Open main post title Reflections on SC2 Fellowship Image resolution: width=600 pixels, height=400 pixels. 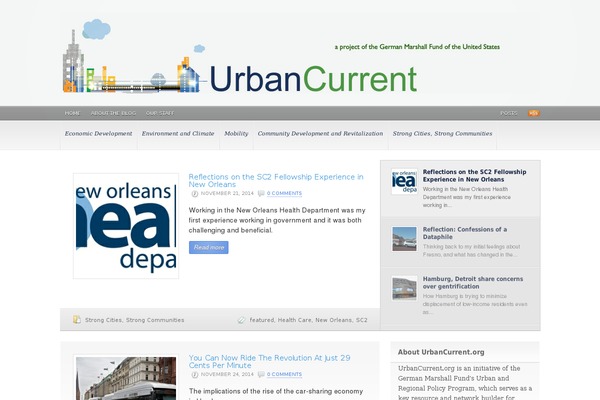click(x=276, y=181)
